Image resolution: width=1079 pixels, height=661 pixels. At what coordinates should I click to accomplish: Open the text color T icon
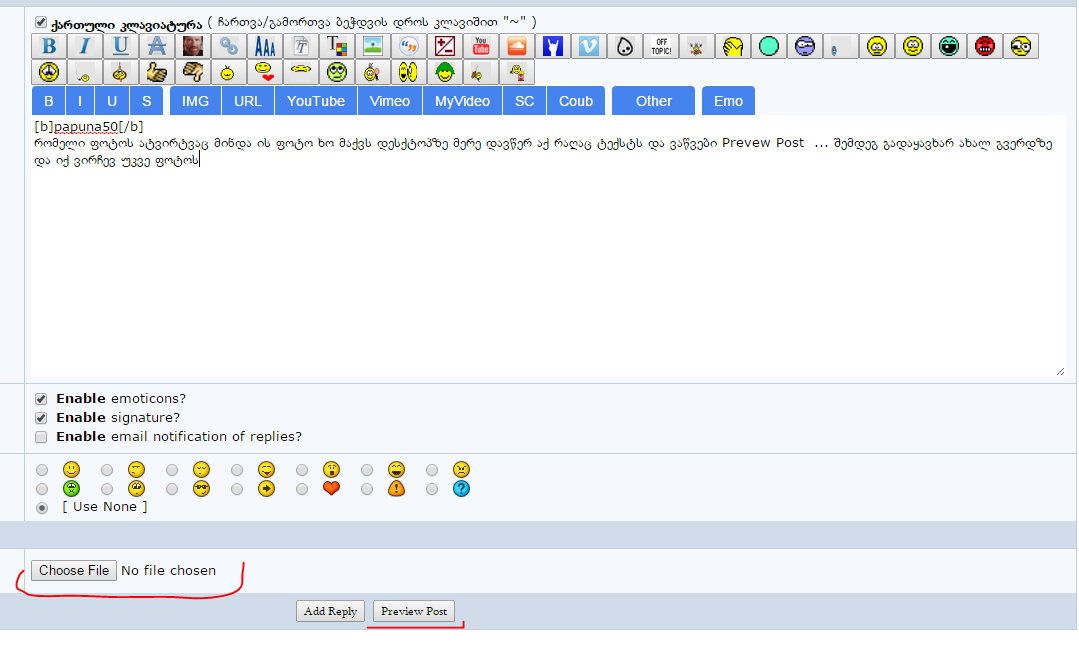pyautogui.click(x=336, y=46)
